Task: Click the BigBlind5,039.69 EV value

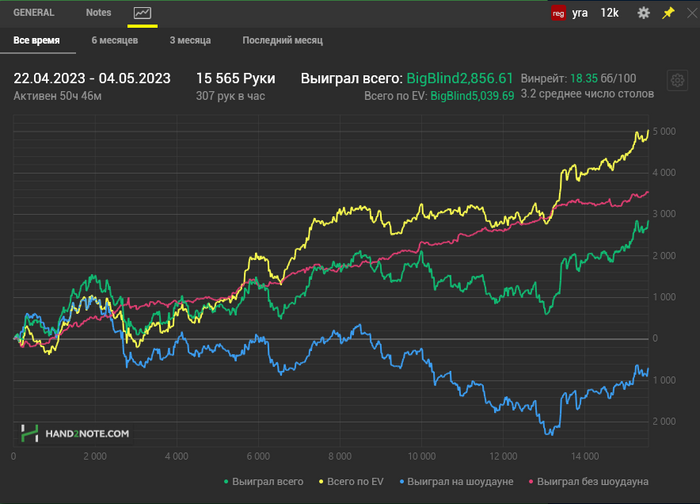Action: click(x=472, y=96)
